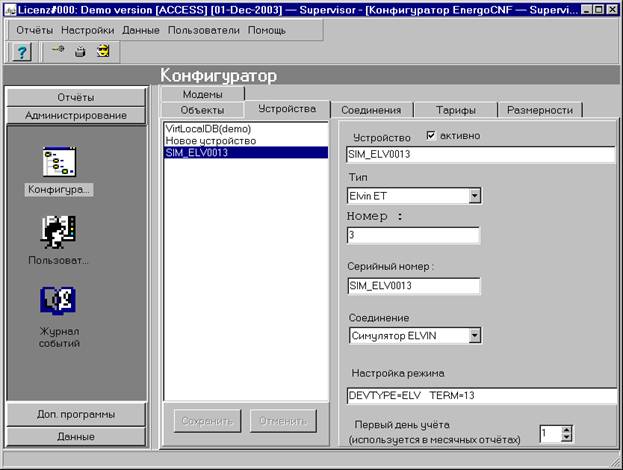Click the printer icon in toolbar
623x470 pixels.
tap(80, 52)
